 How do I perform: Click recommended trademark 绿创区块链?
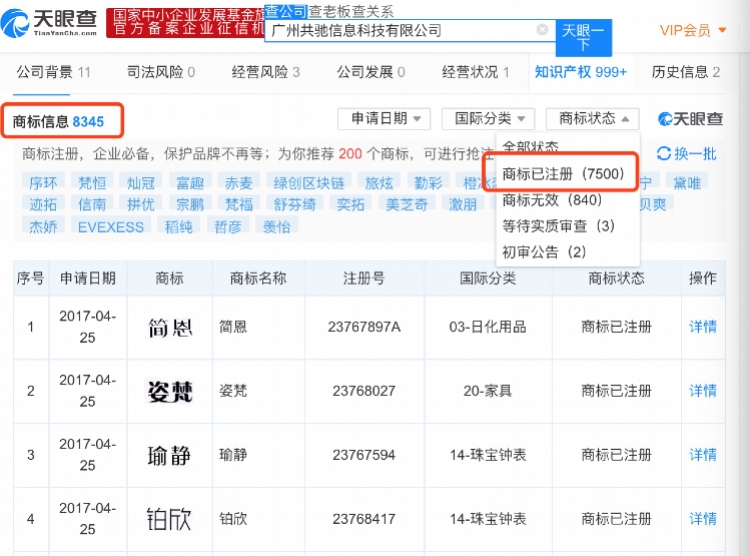[309, 183]
